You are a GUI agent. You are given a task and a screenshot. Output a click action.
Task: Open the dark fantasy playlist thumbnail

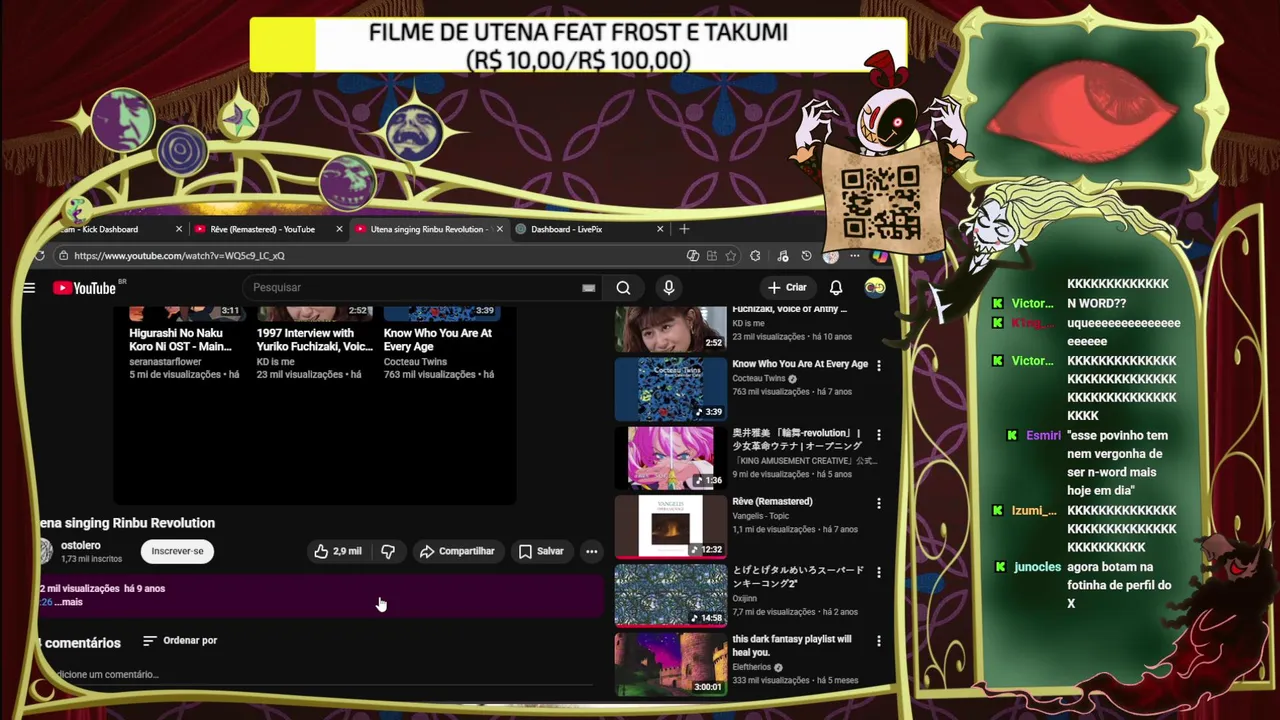670,663
